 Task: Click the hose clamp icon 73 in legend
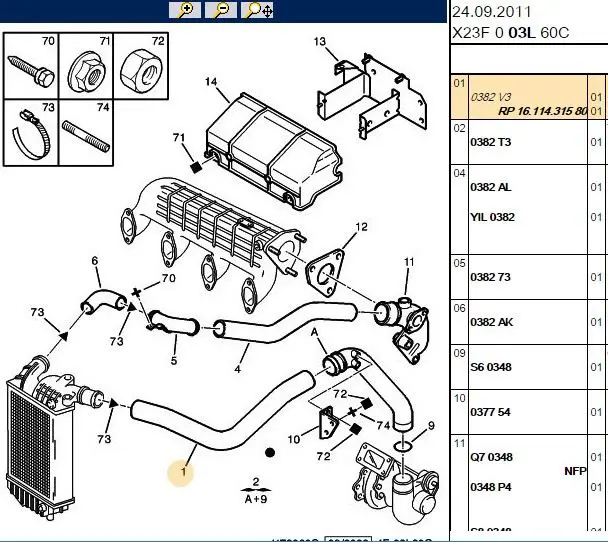pyautogui.click(x=32, y=134)
